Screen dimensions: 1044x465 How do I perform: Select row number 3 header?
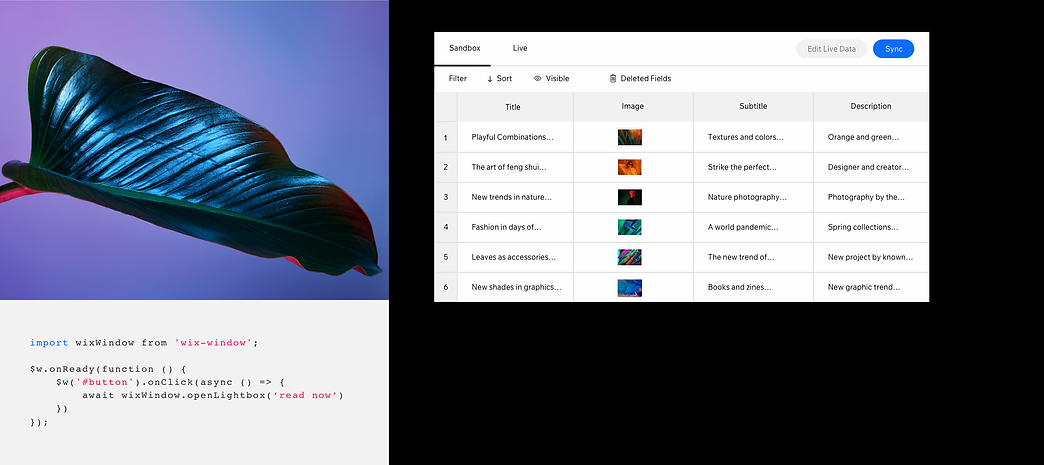pos(446,197)
